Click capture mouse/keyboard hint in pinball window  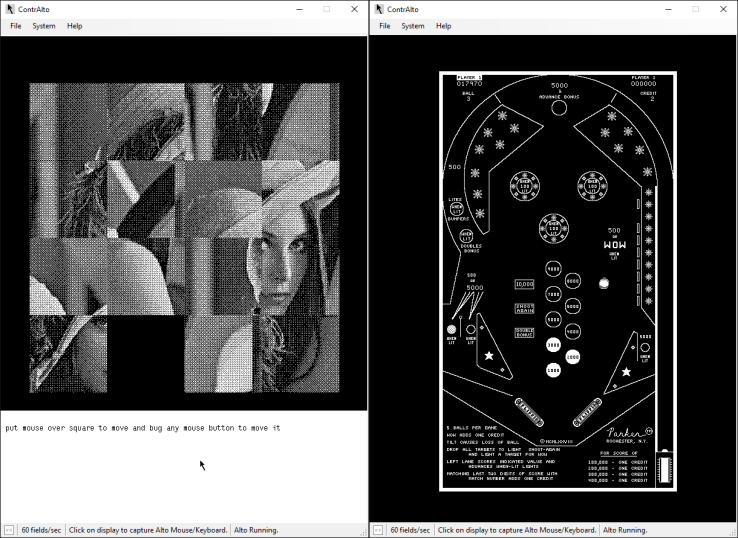(517, 530)
